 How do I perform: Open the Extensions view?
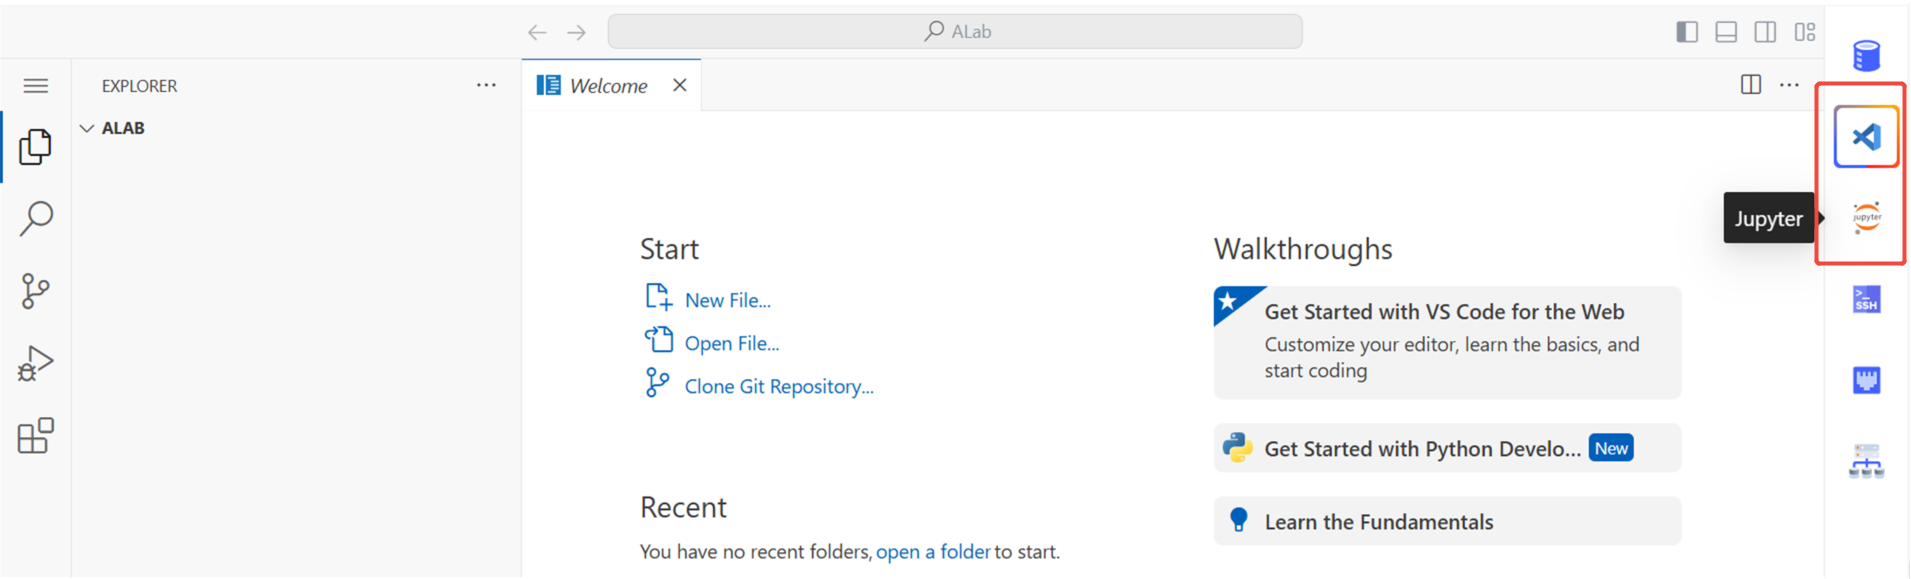tap(35, 436)
